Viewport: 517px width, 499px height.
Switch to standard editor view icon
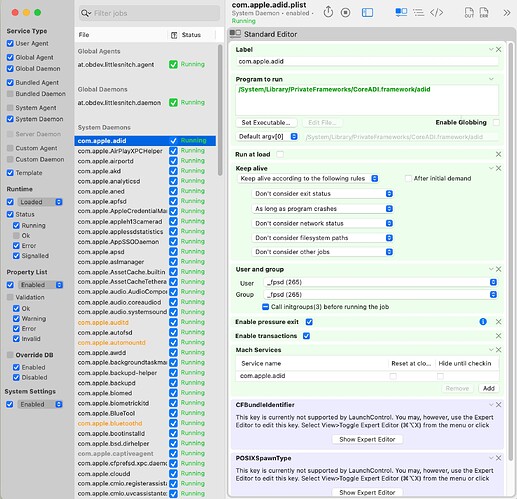[401, 12]
